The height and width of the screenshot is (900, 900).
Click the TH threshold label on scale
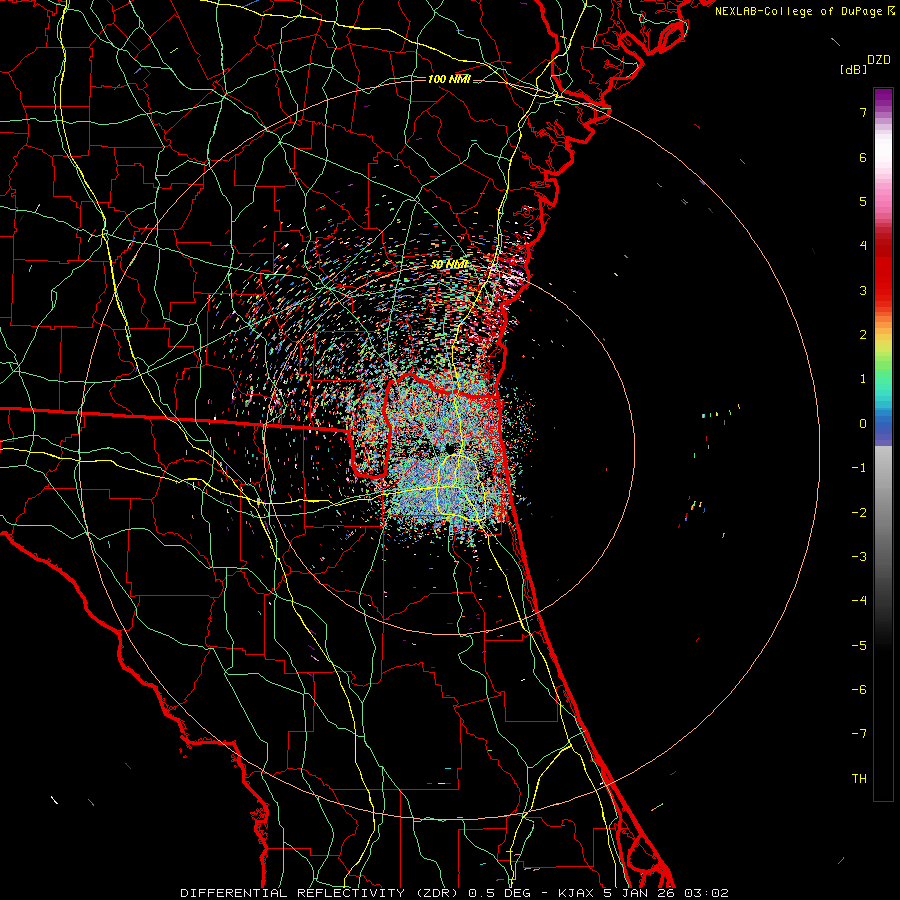point(859,779)
